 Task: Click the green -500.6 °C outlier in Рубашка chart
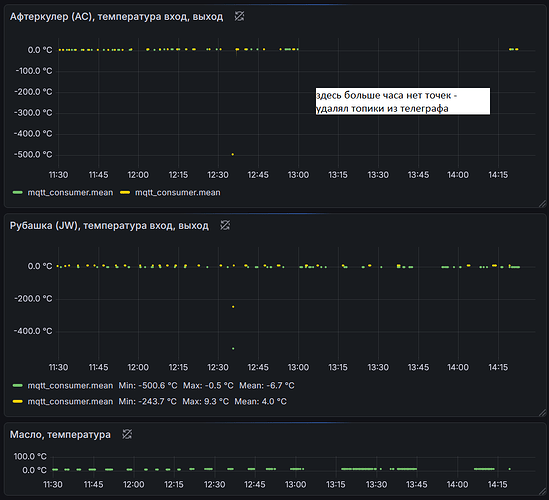click(233, 348)
